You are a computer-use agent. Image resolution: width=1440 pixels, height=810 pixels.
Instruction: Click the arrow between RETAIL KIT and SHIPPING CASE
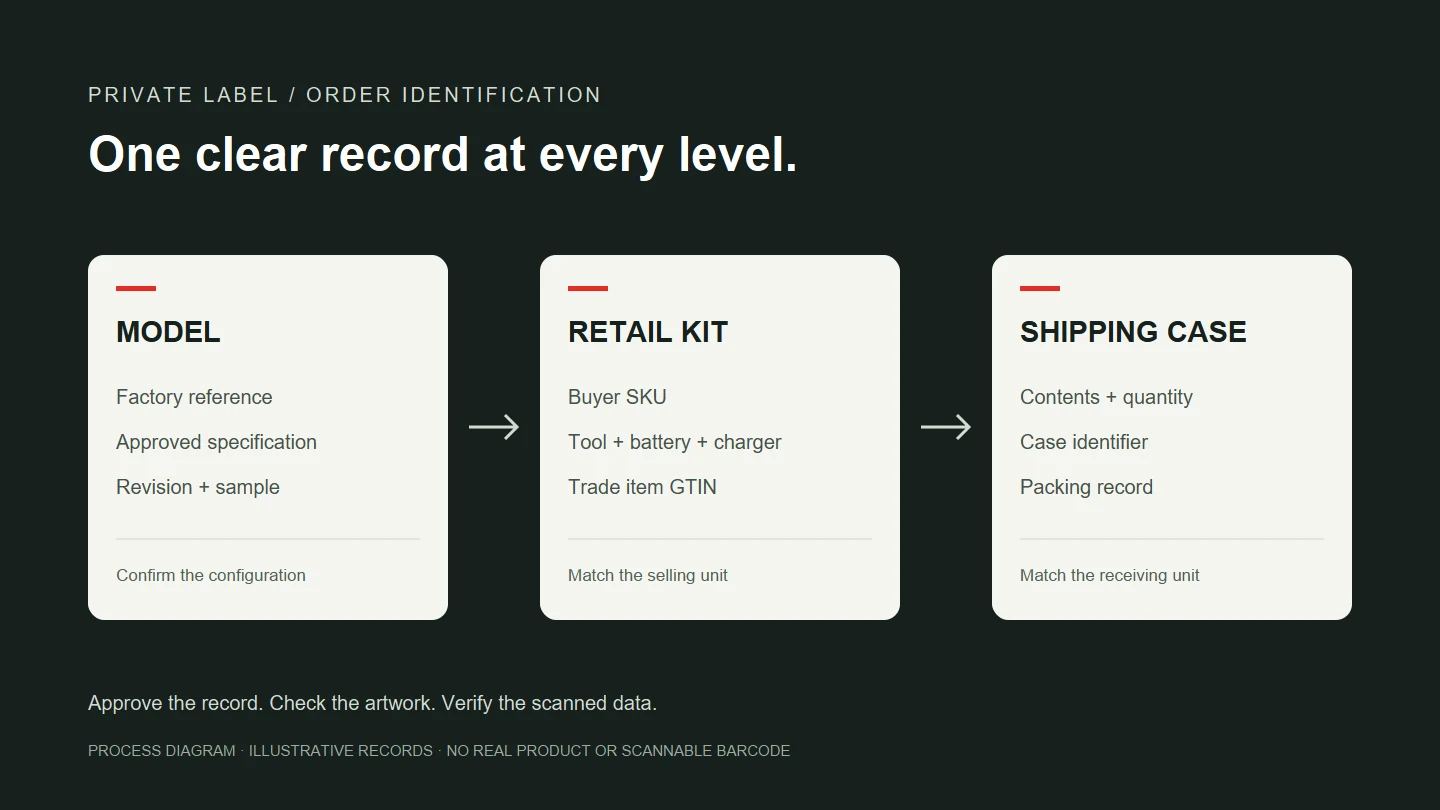(x=946, y=427)
